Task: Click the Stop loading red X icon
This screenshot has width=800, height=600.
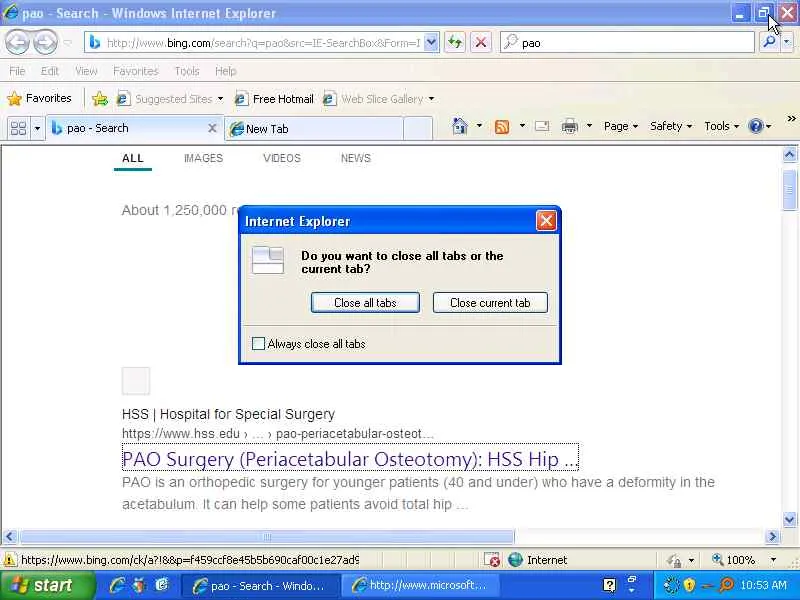Action: [x=481, y=42]
